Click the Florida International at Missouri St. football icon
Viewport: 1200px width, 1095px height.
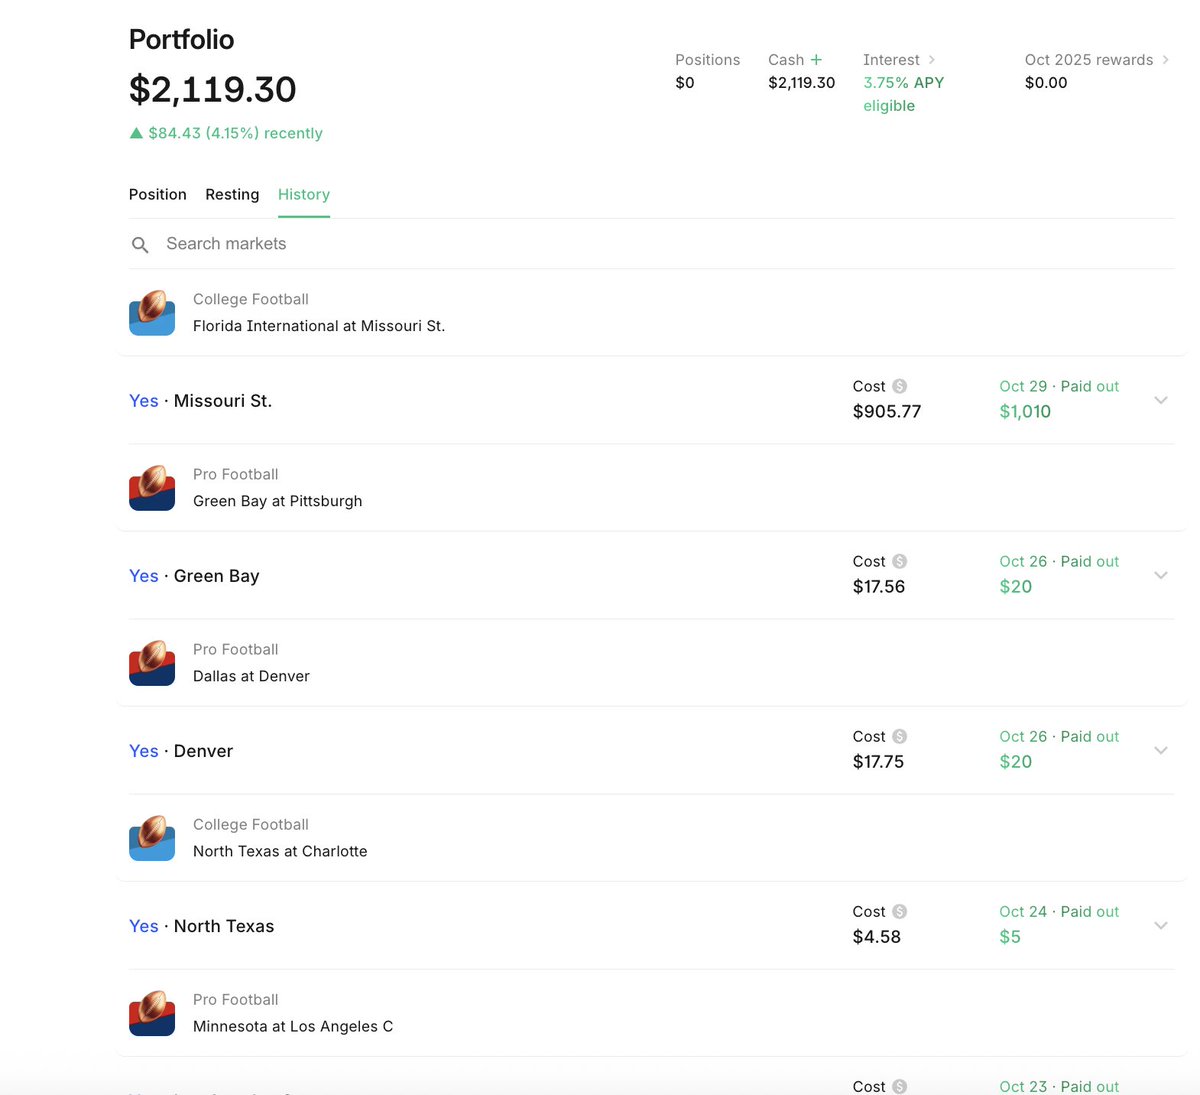click(x=152, y=313)
